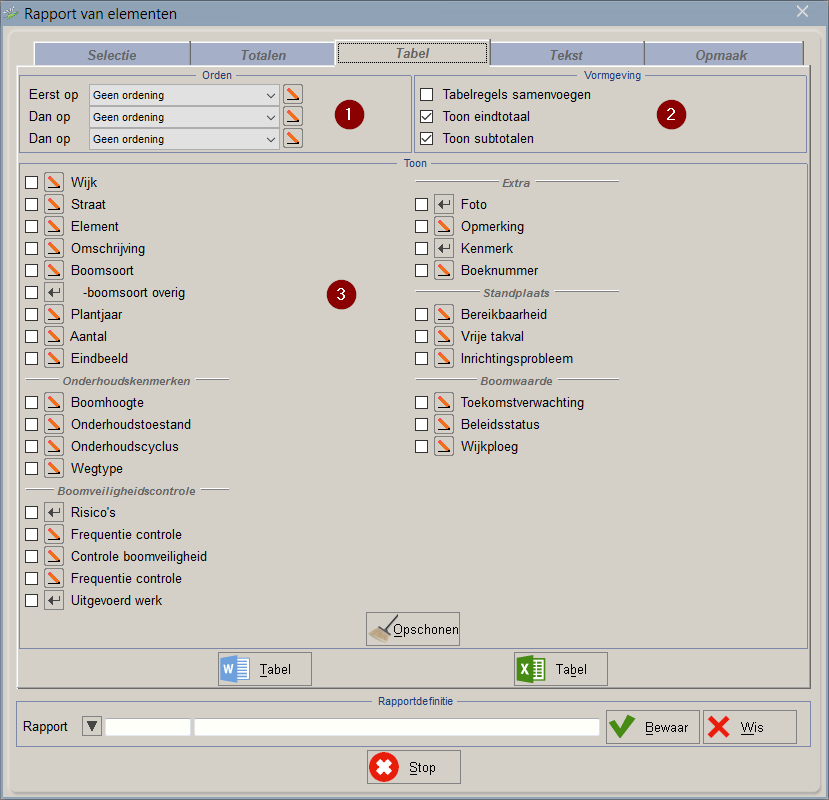
Task: Click the wide Rapport description text field
Action: (x=396, y=727)
